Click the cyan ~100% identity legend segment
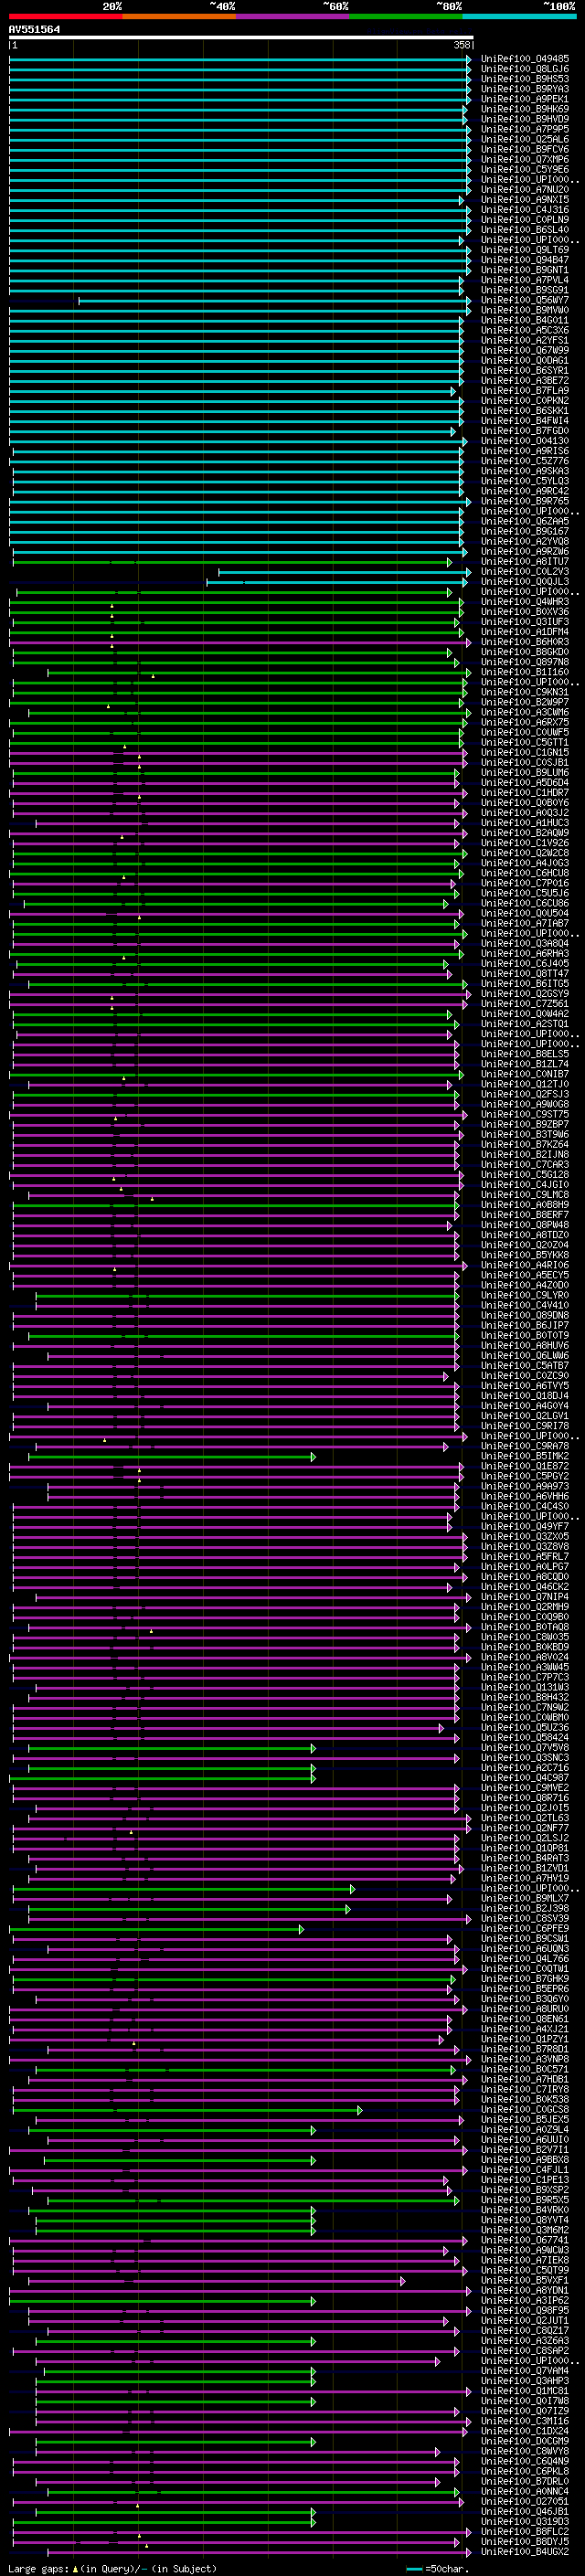The image size is (585, 2576). pyautogui.click(x=519, y=16)
